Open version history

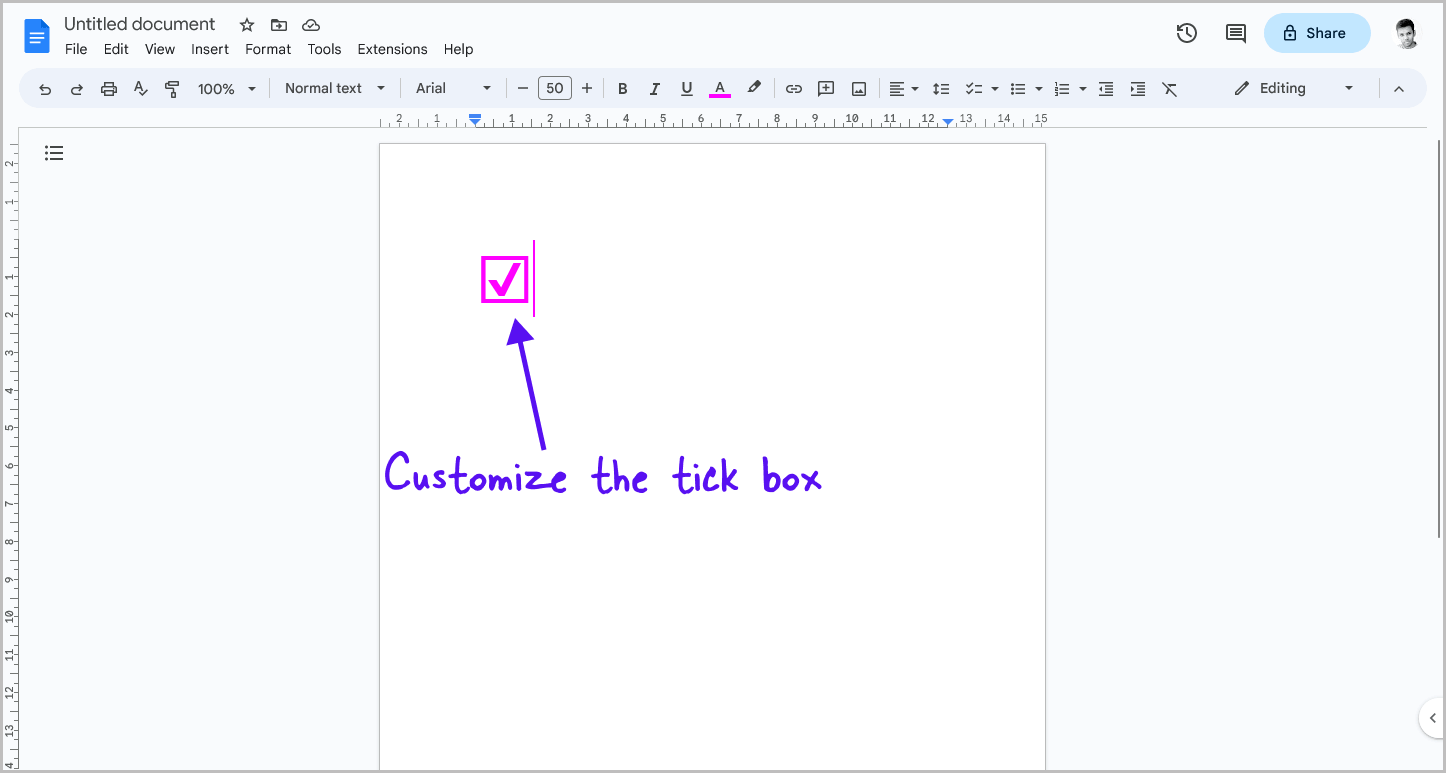click(1186, 33)
